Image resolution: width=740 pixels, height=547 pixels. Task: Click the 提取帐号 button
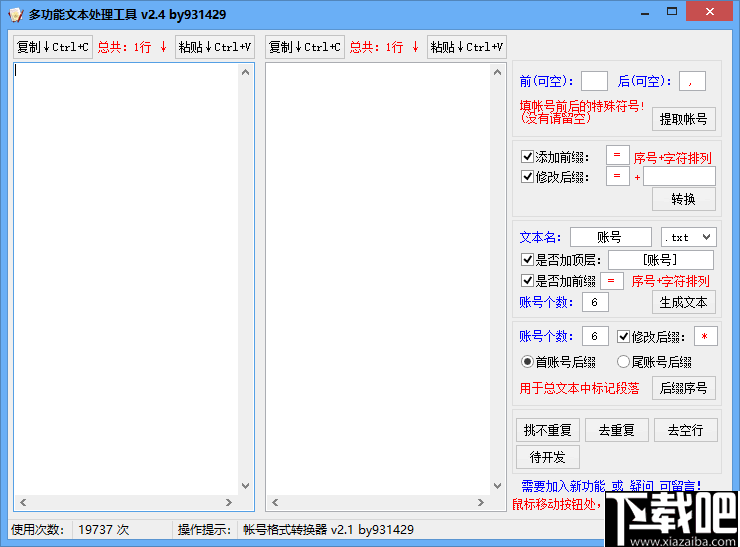point(683,119)
